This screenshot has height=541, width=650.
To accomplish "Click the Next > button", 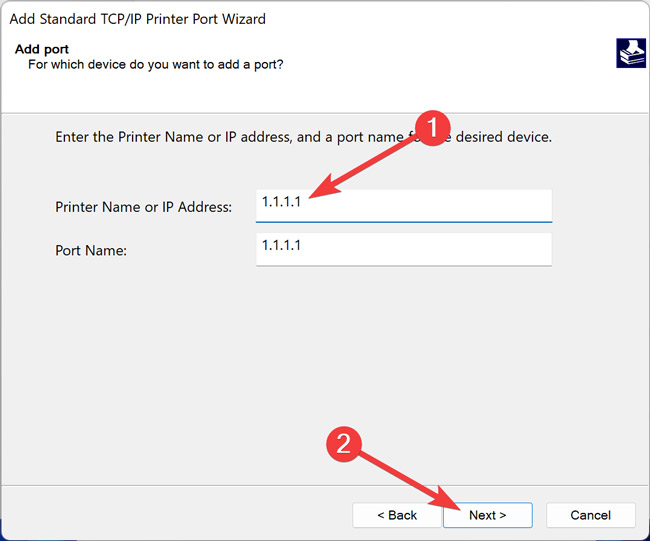I will tap(488, 515).
